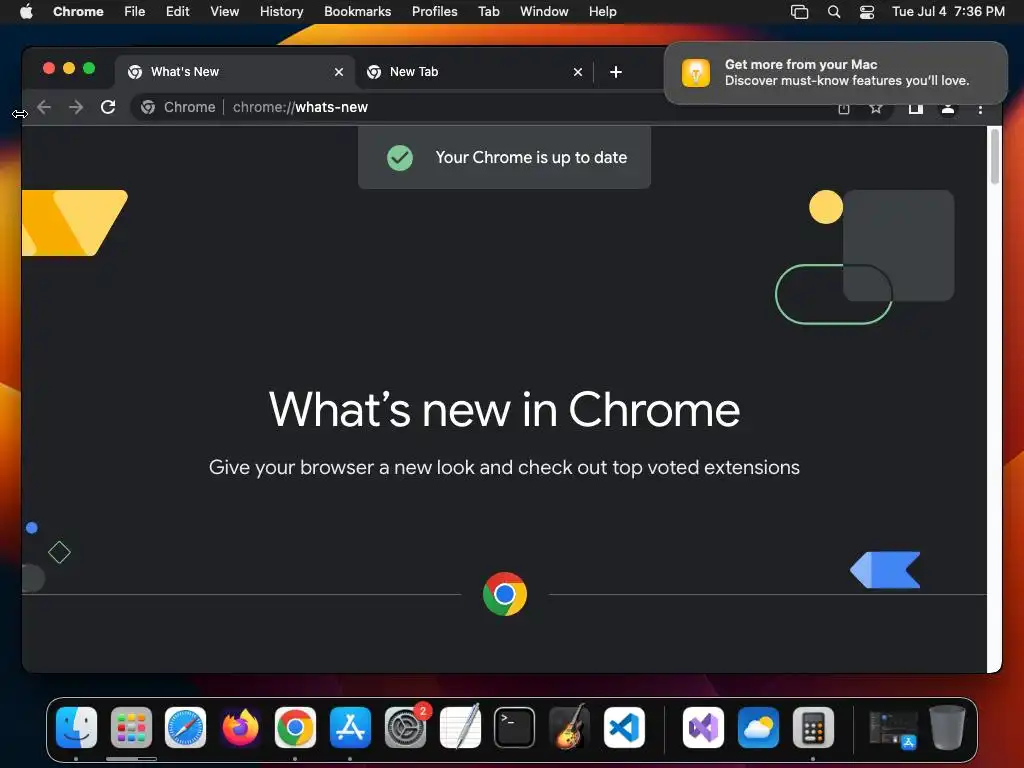
Task: Open a new tab with the plus button
Action: (616, 72)
